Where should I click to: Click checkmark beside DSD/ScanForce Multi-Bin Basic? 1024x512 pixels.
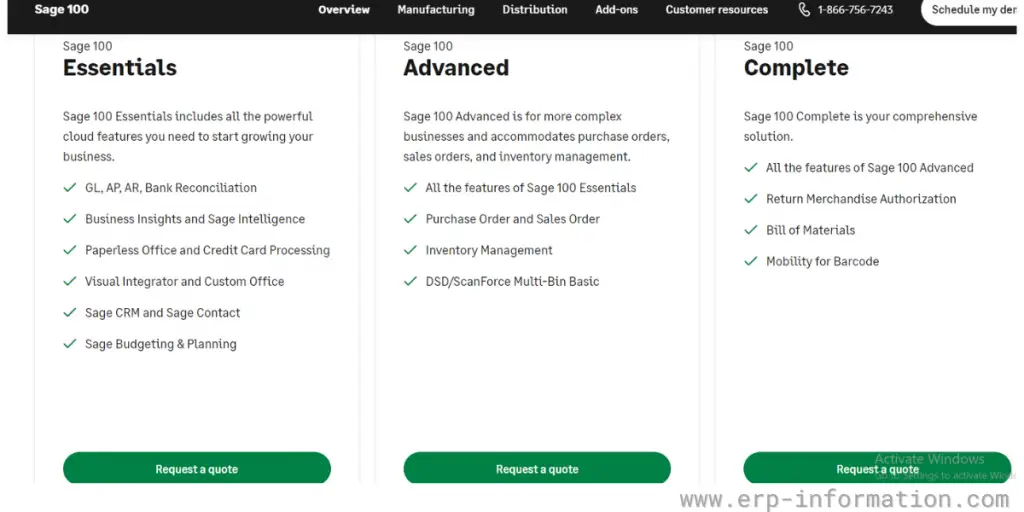point(410,281)
